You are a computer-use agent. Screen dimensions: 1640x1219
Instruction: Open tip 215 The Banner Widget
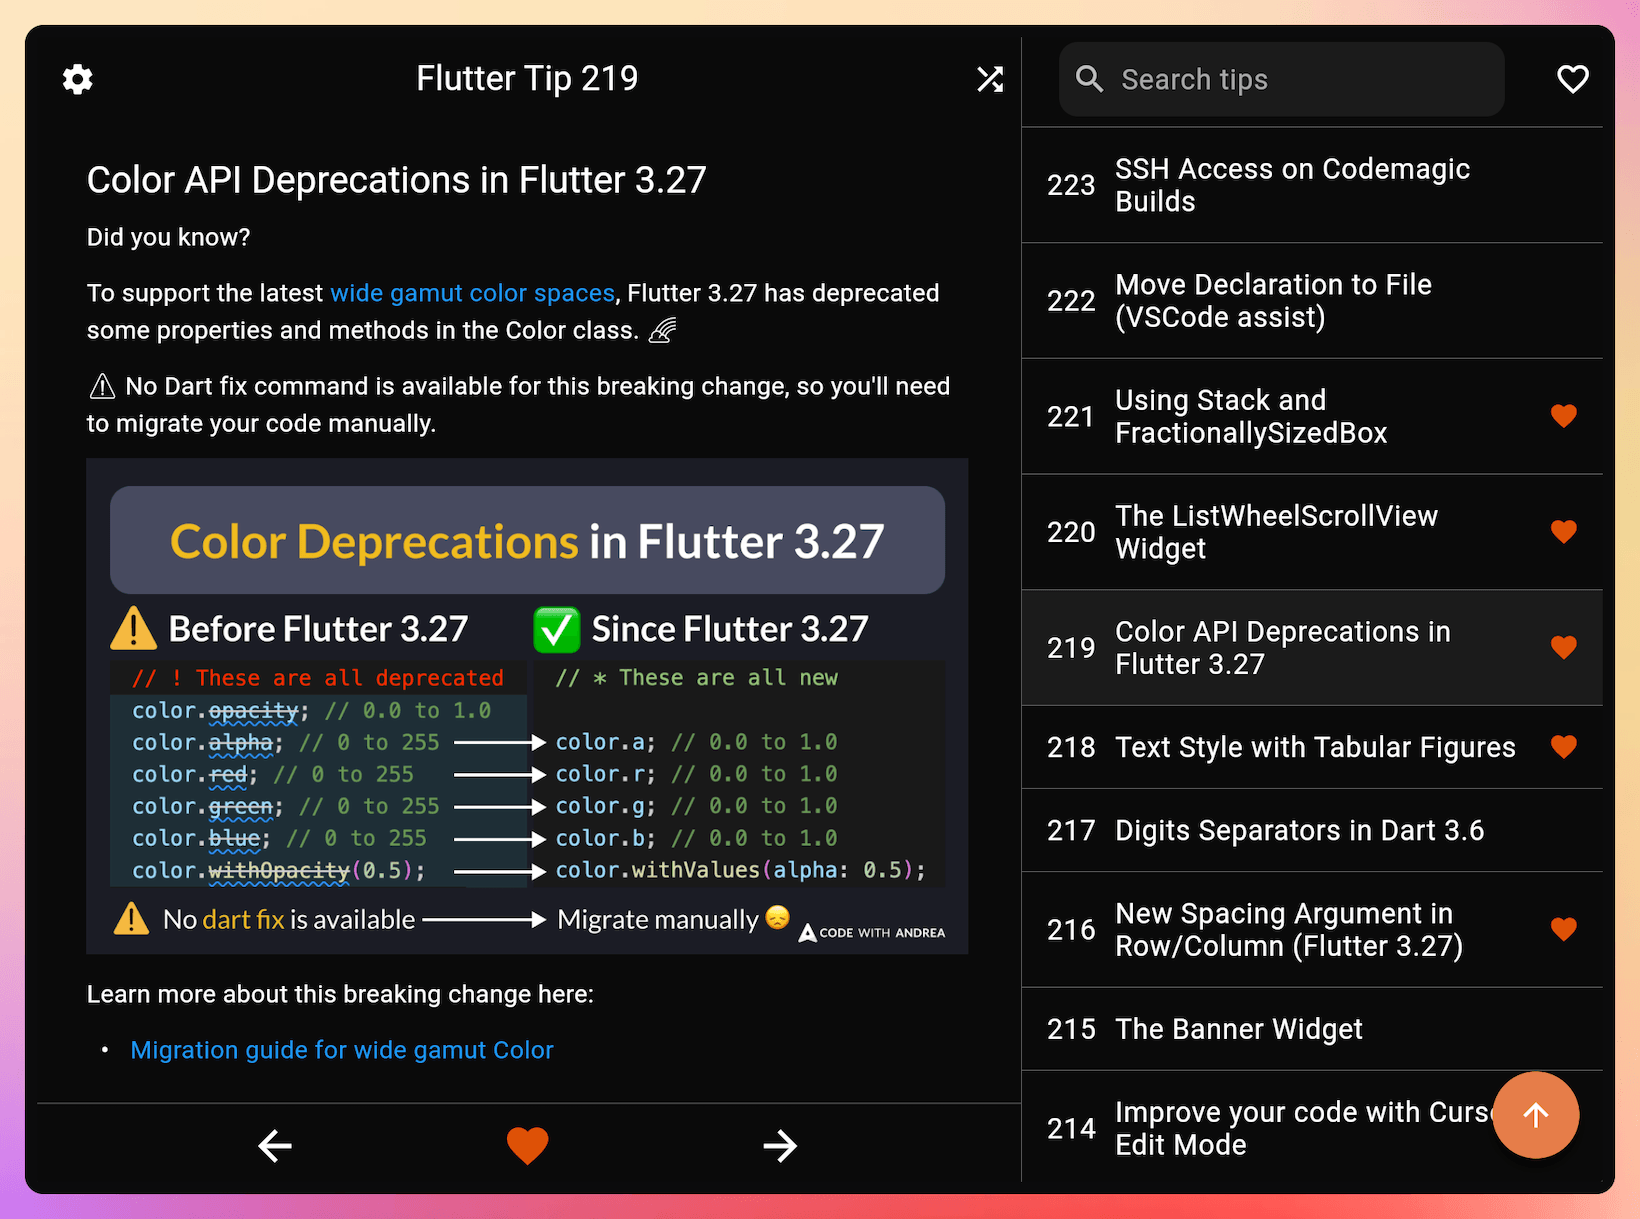point(1239,1028)
